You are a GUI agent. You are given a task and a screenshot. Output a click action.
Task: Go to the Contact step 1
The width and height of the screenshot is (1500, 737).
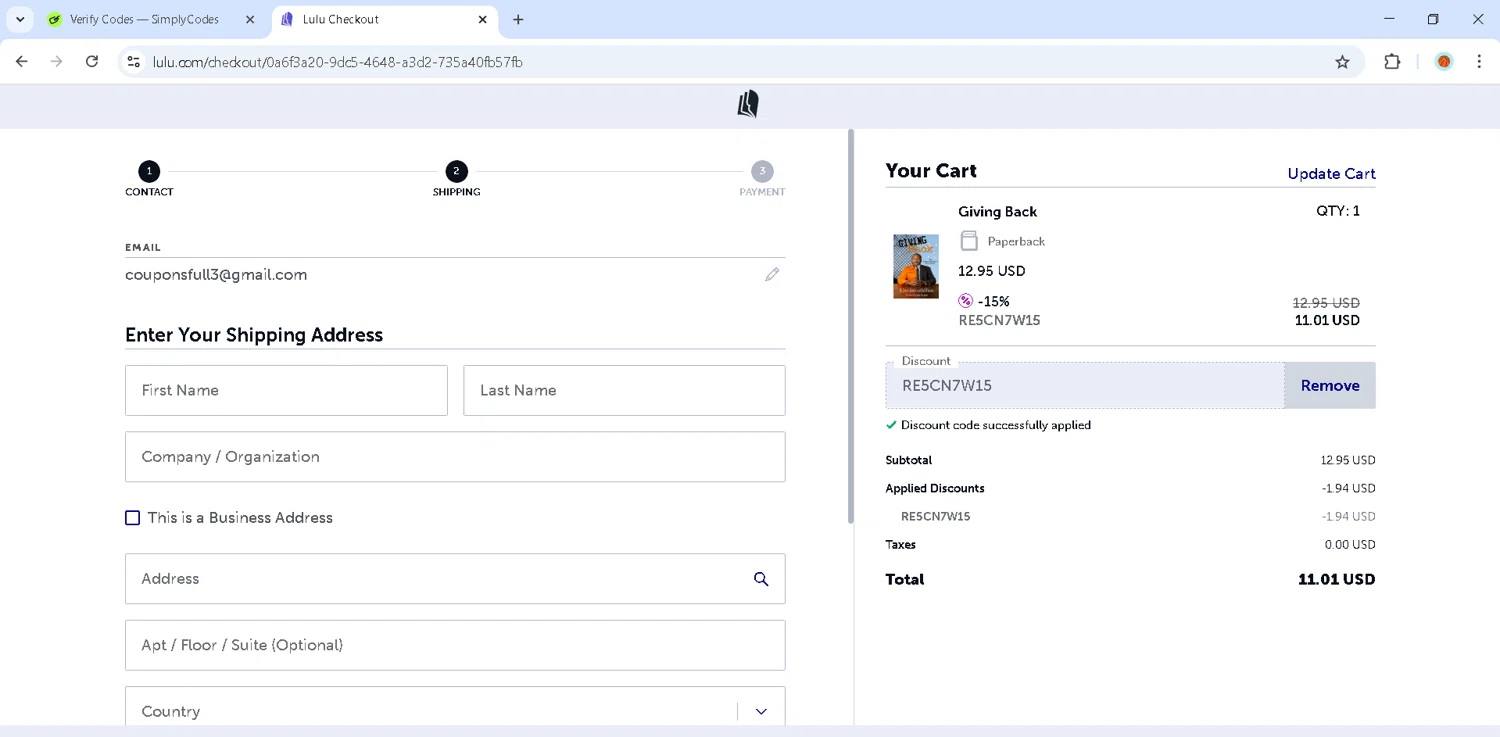point(149,172)
